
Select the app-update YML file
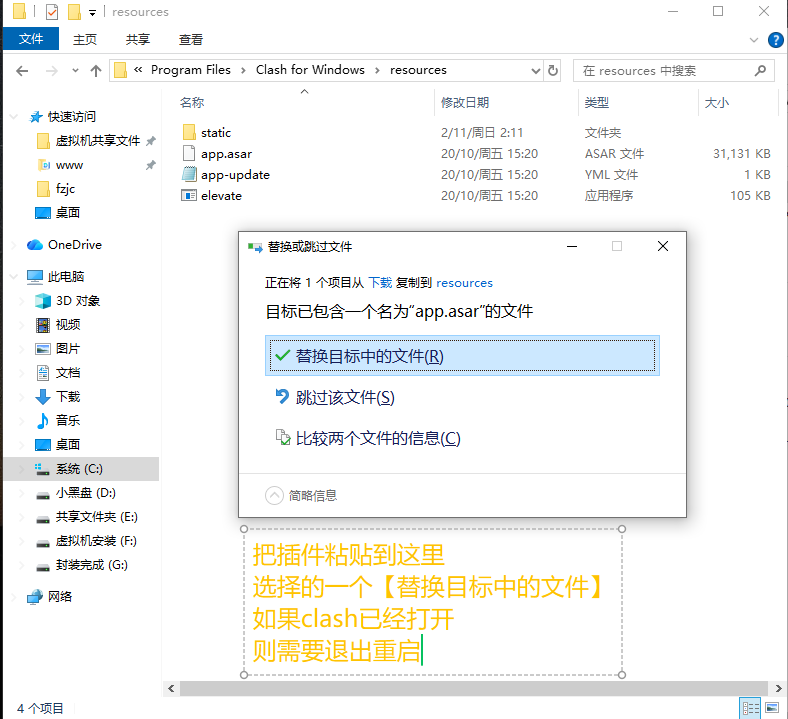[x=235, y=175]
